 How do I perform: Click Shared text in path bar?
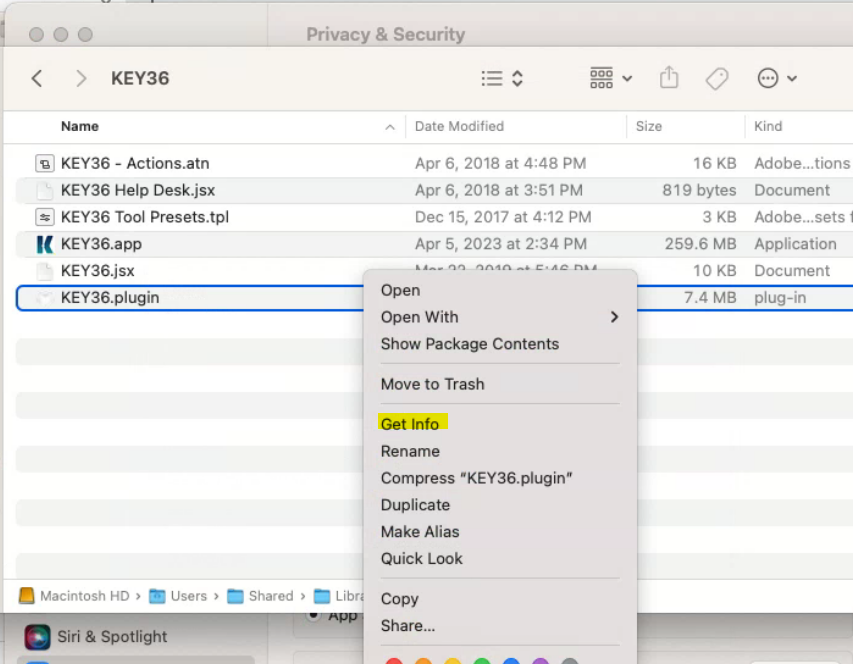point(271,596)
